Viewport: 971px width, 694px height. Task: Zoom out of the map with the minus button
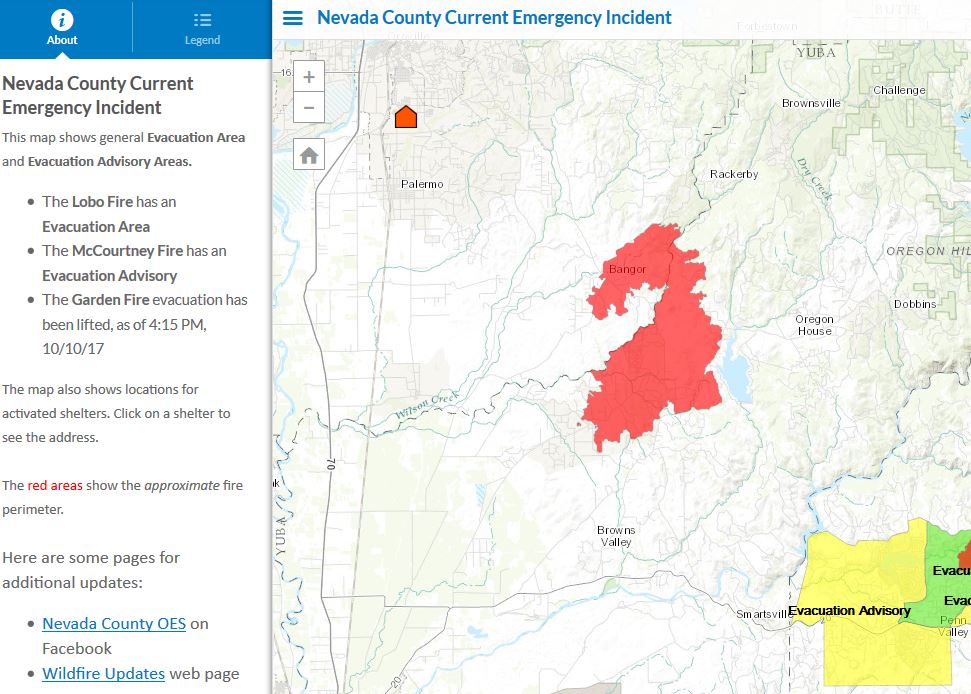[309, 108]
